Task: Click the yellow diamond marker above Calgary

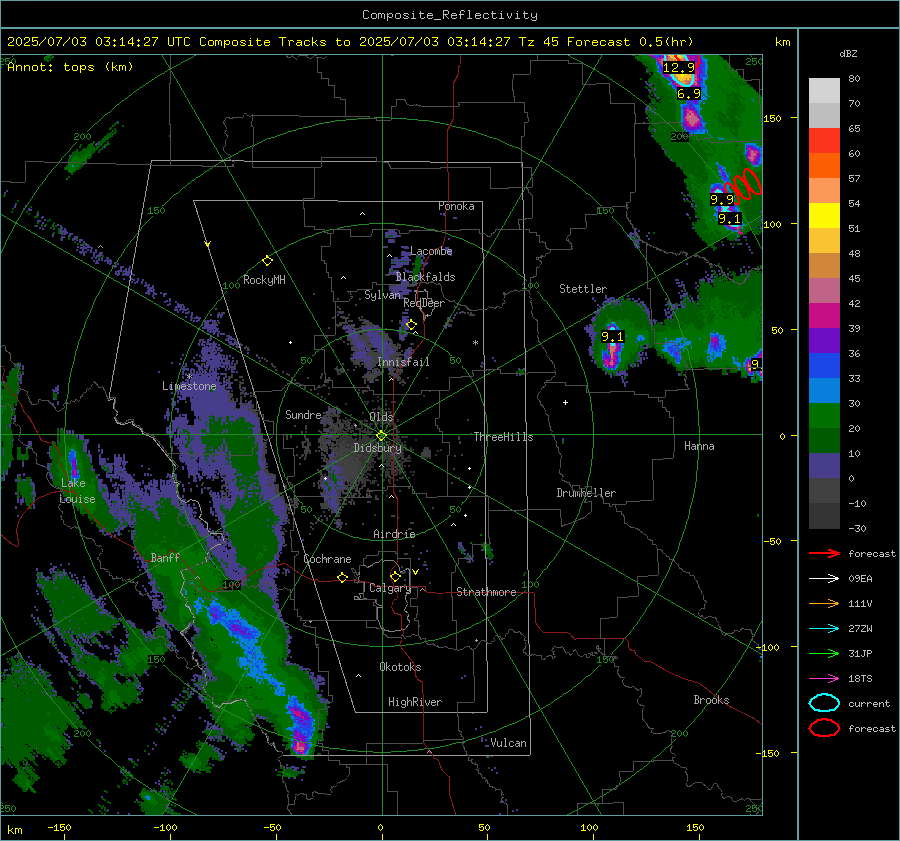Action: pos(395,576)
